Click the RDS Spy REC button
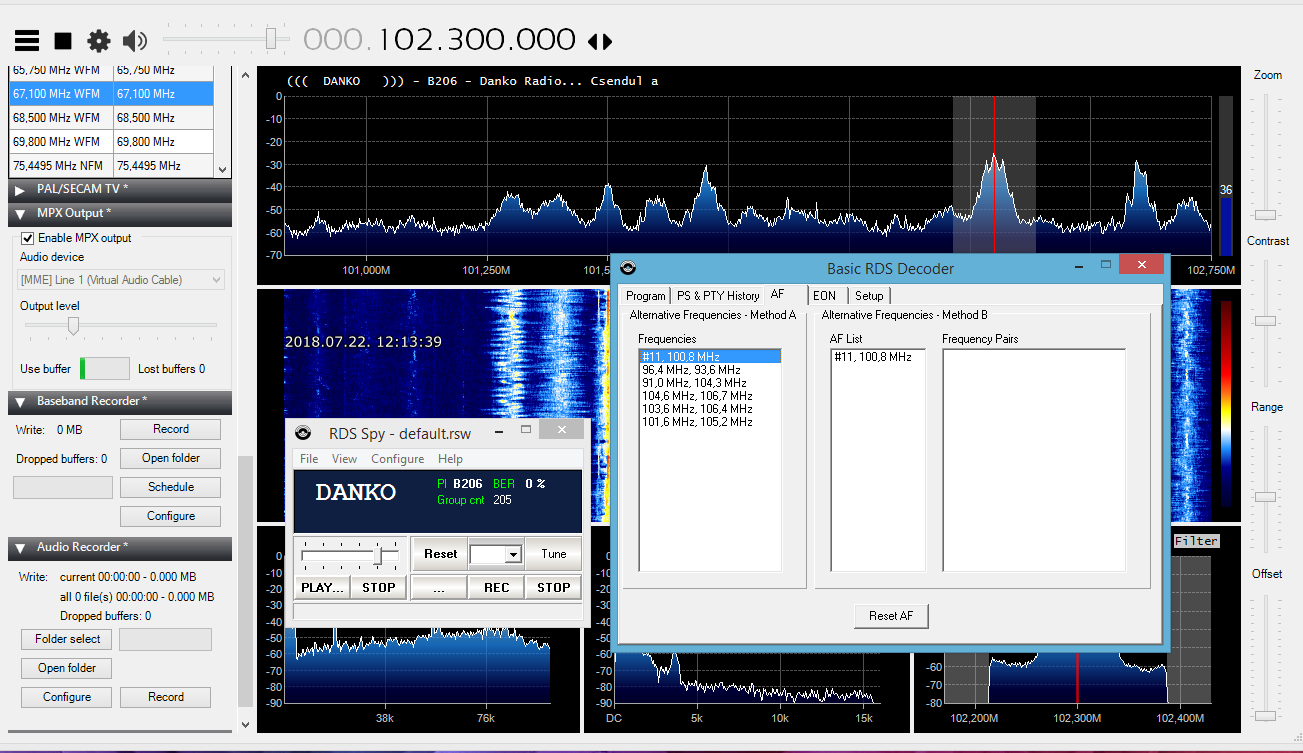The image size is (1303, 753). [x=497, y=587]
